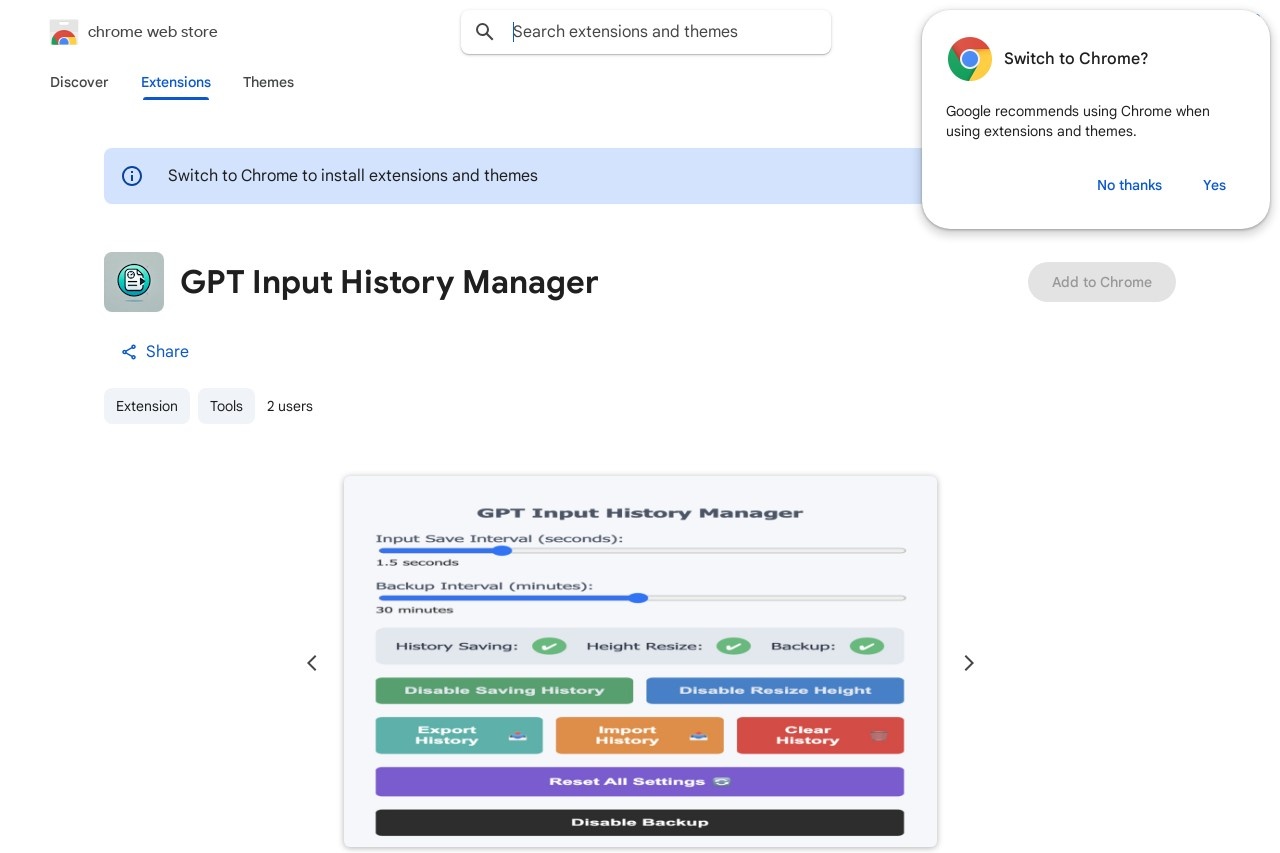The image size is (1280, 853).
Task: Focus the Search extensions and themes field
Action: point(646,32)
